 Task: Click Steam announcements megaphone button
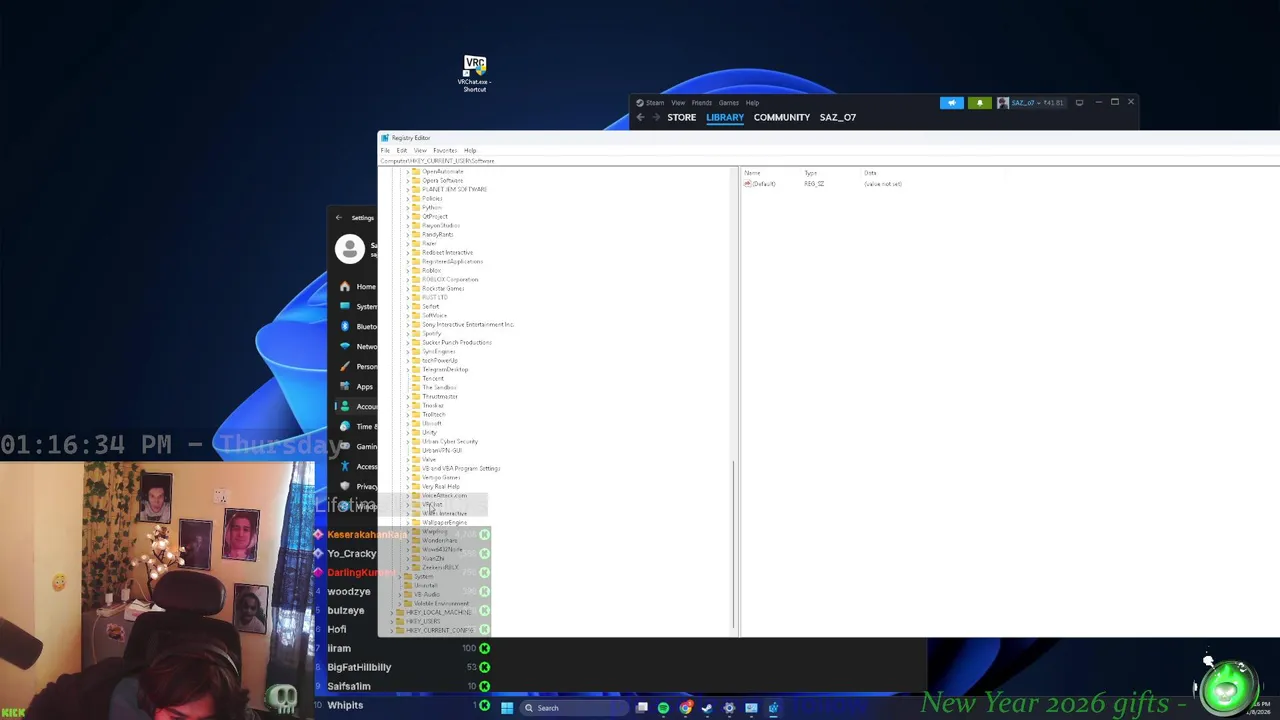952,102
